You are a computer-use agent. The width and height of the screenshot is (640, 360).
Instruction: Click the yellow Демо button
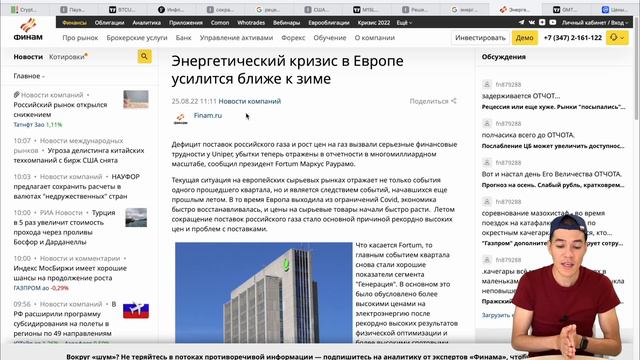click(x=524, y=38)
